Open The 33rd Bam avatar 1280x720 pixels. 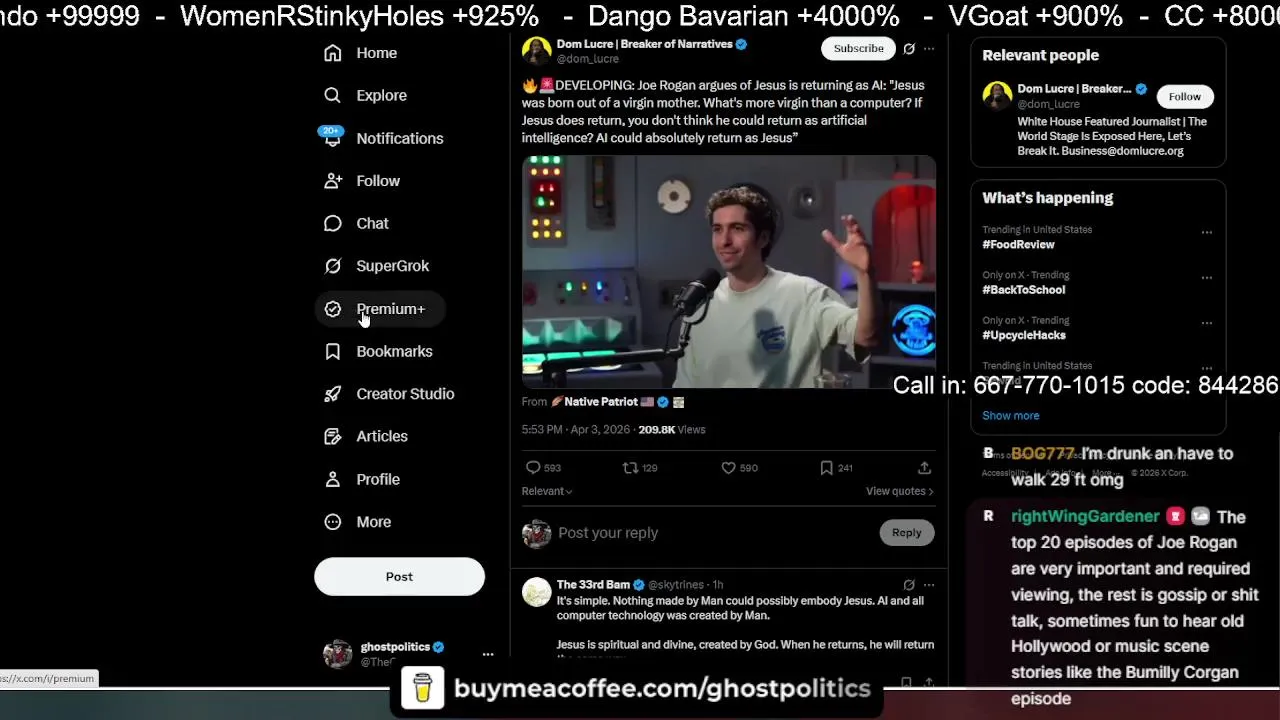click(x=536, y=592)
